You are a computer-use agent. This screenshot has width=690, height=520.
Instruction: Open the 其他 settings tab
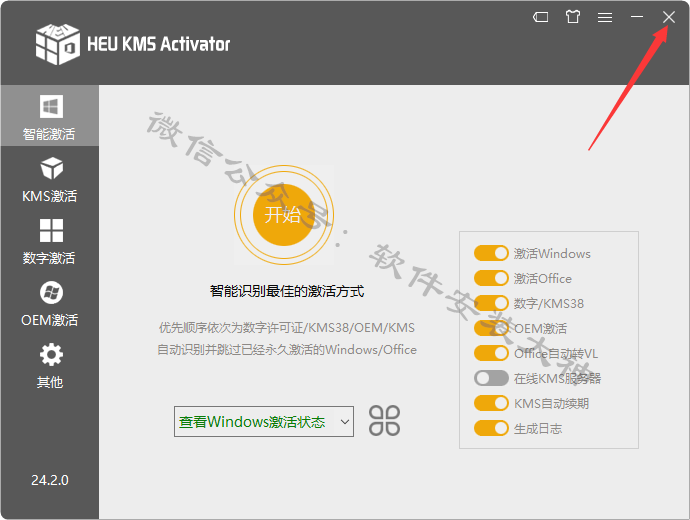50,366
